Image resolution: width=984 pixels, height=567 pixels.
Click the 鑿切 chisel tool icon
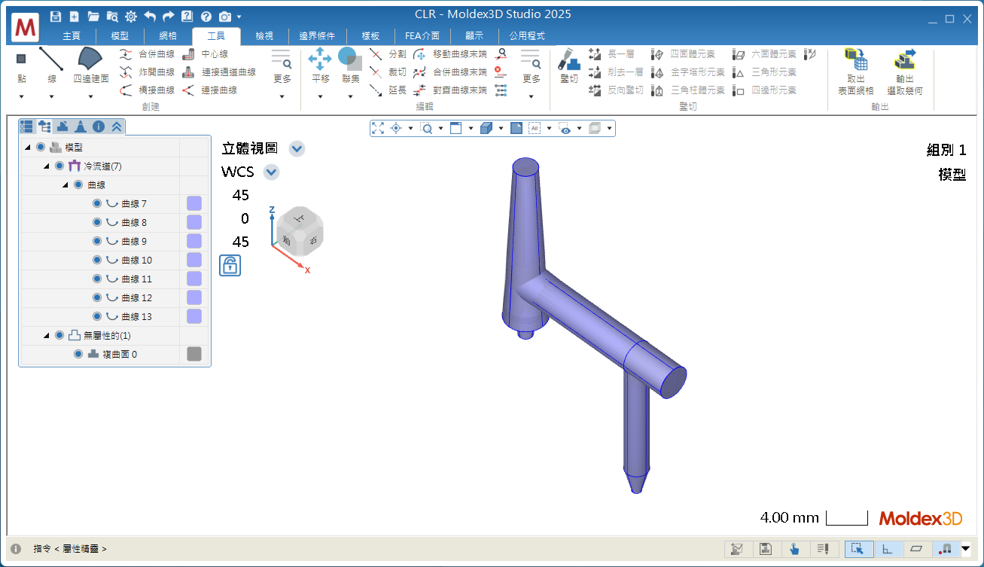tap(568, 60)
